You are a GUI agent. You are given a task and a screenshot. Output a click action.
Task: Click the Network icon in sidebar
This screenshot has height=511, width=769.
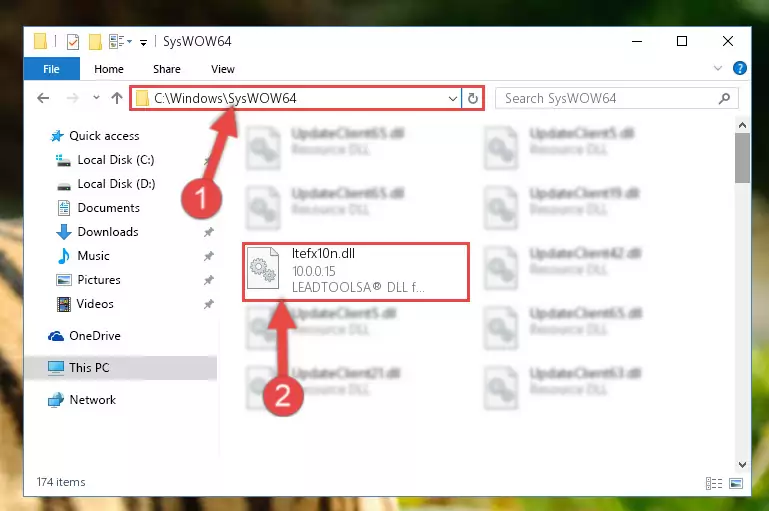click(x=56, y=400)
